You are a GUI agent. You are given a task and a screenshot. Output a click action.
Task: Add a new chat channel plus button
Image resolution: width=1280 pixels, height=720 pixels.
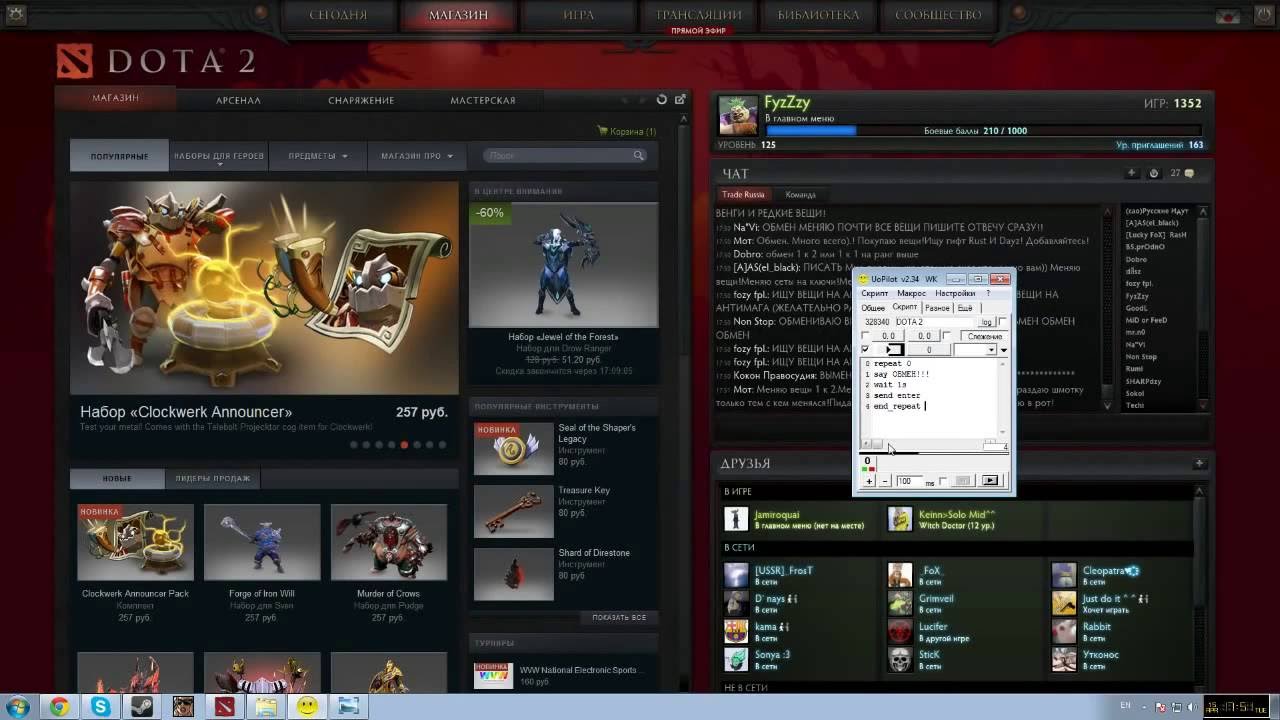(1131, 173)
